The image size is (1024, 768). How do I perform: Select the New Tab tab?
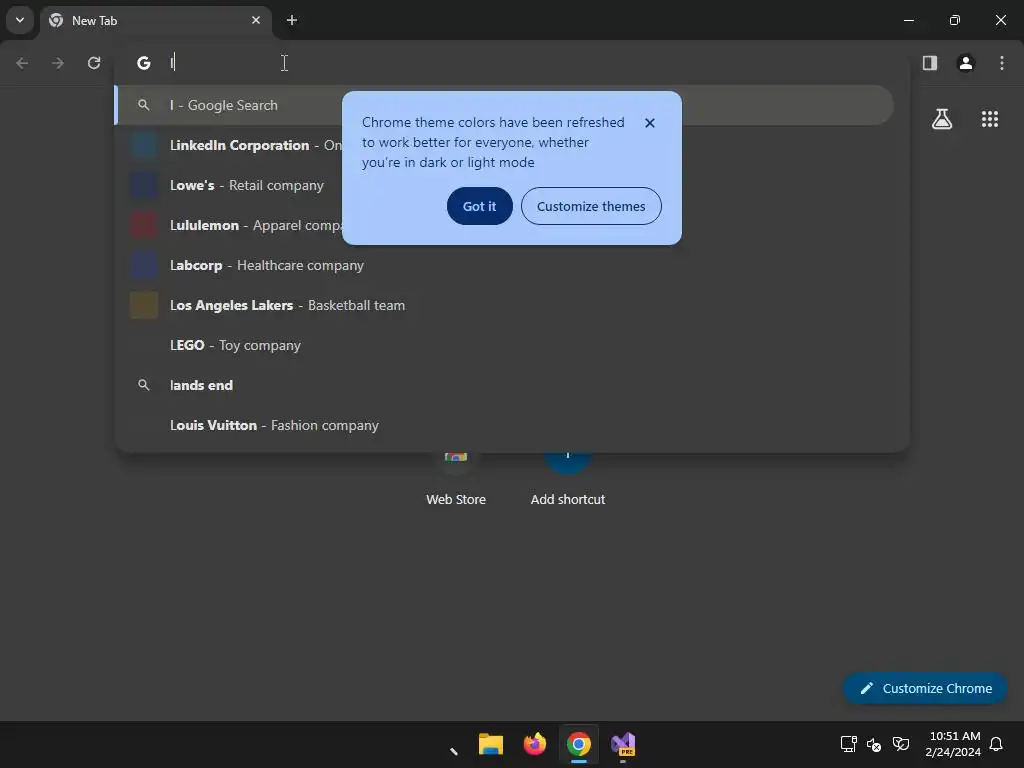click(156, 20)
